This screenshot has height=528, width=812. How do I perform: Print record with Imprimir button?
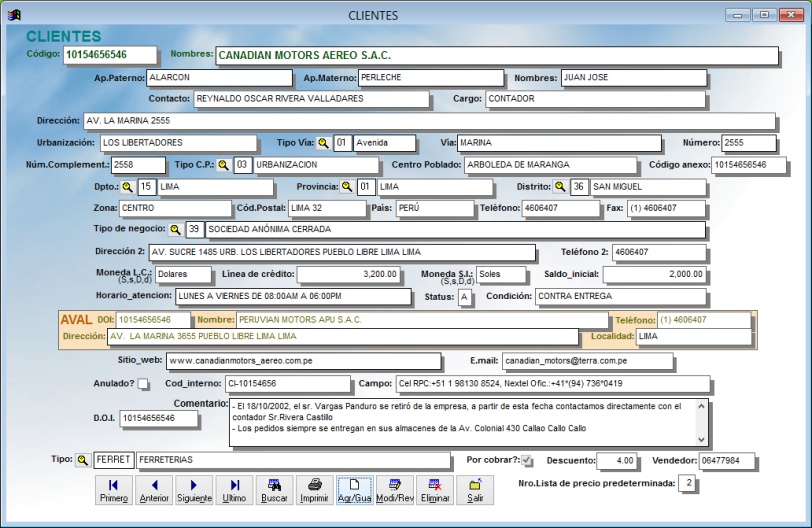(x=314, y=490)
